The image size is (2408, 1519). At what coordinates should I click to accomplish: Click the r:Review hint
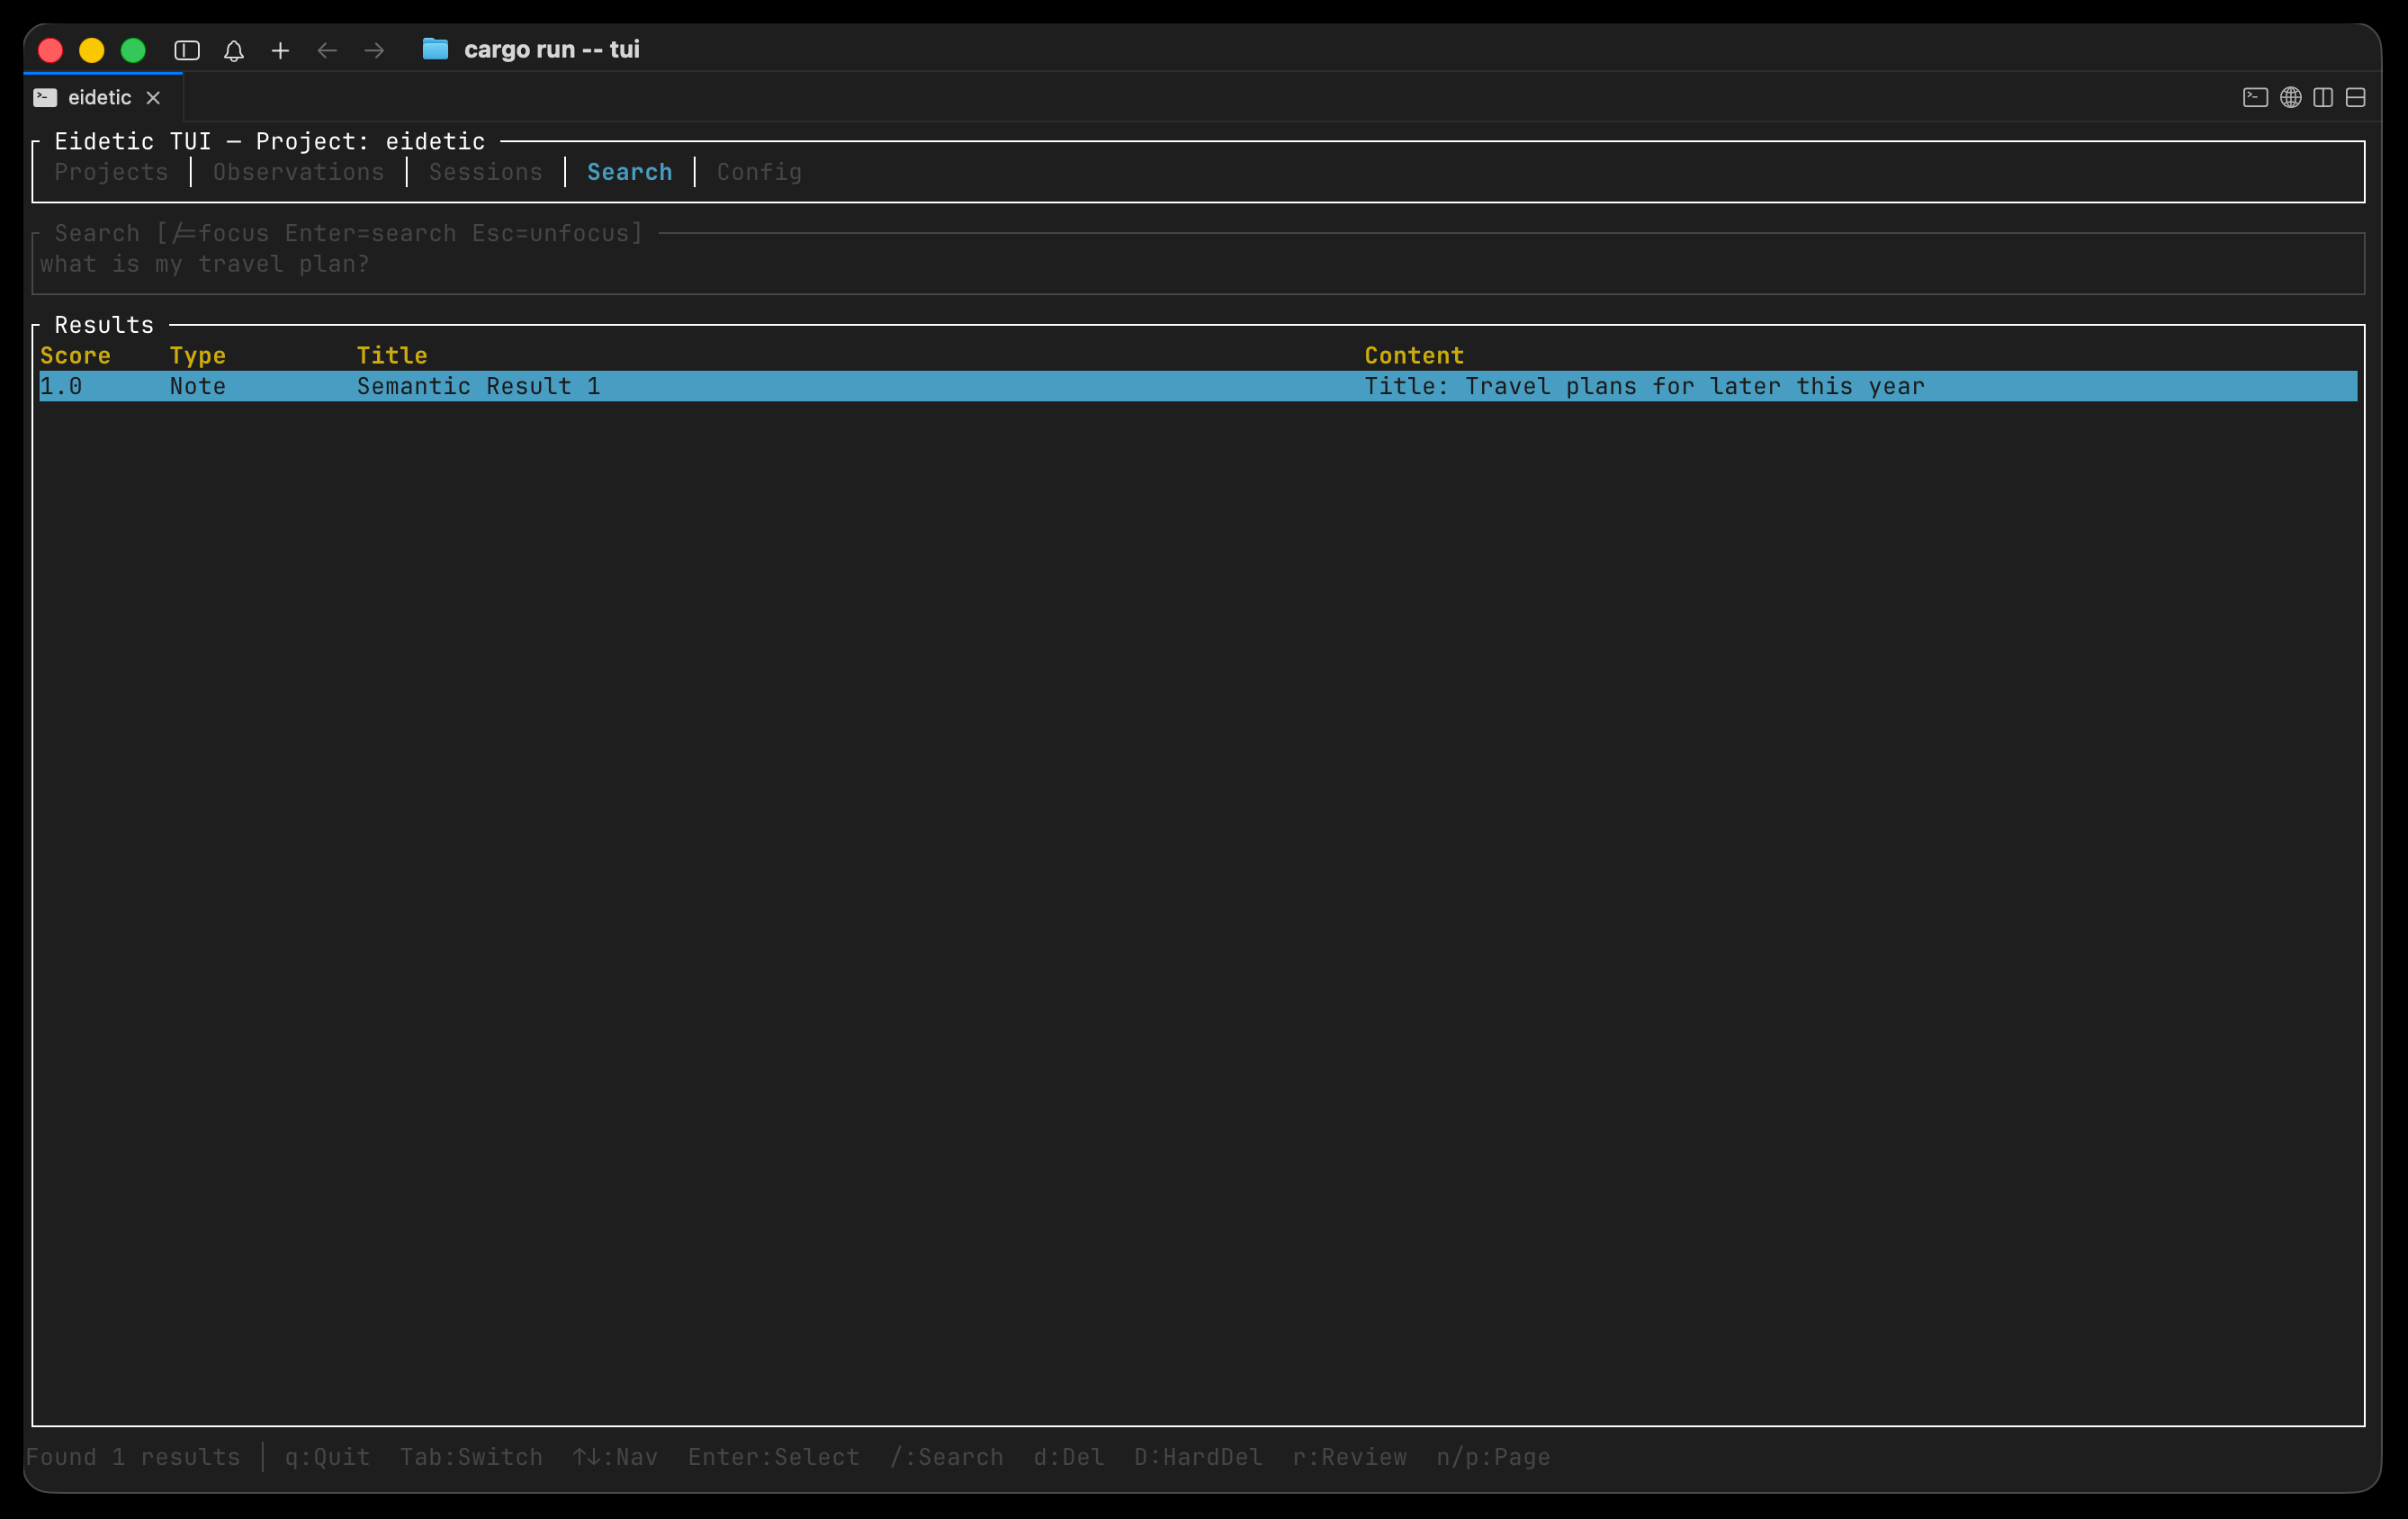point(1350,1457)
